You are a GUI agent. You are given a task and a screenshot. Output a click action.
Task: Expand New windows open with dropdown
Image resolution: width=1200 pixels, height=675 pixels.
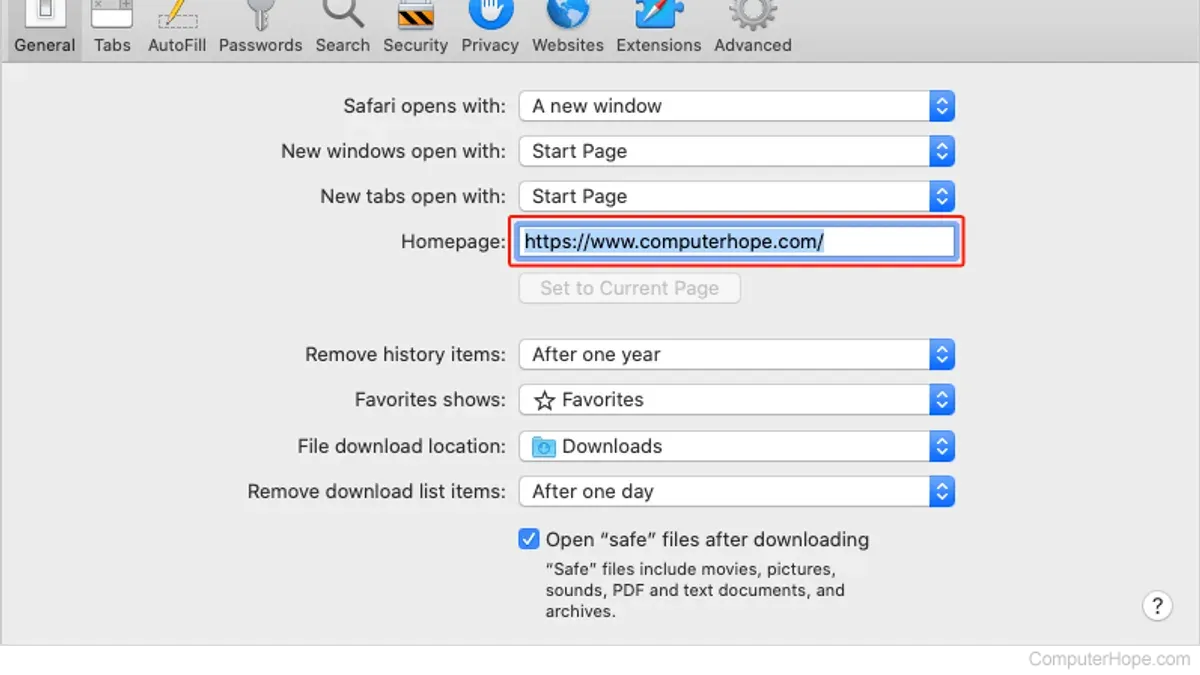[x=737, y=151]
